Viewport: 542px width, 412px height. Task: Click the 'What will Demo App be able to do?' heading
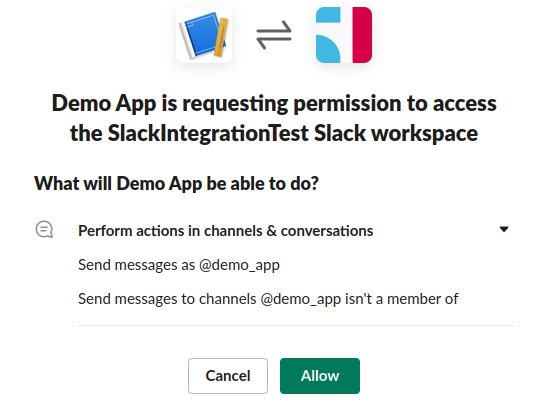(x=176, y=183)
